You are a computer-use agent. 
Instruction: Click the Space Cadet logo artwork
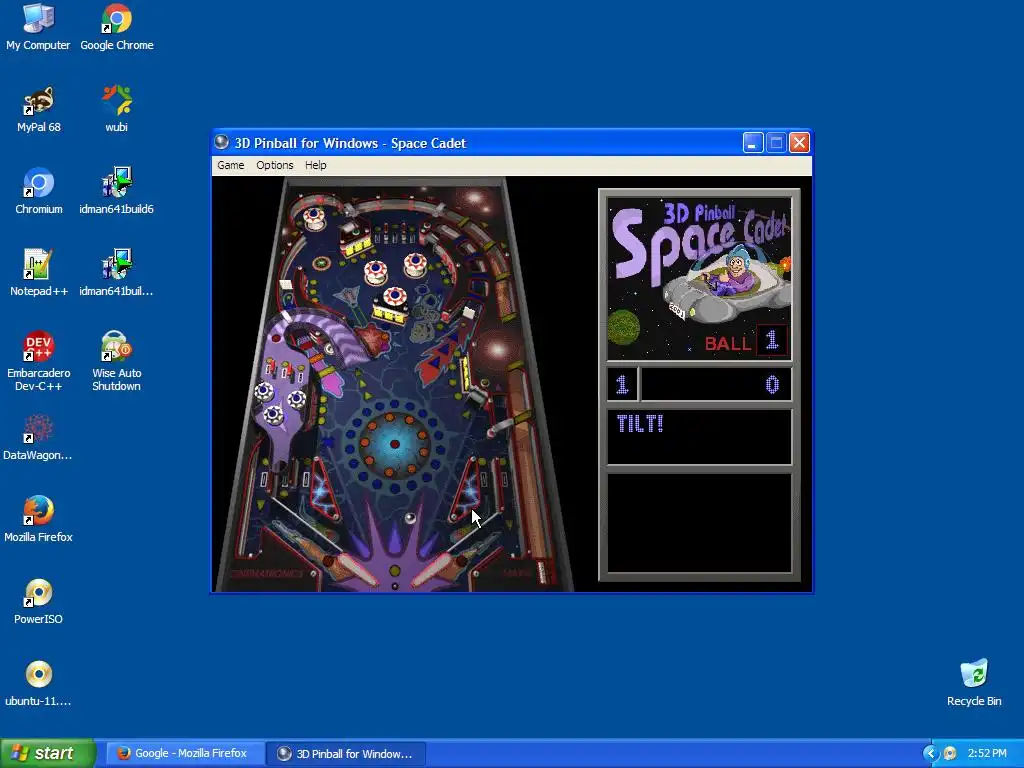coord(699,279)
